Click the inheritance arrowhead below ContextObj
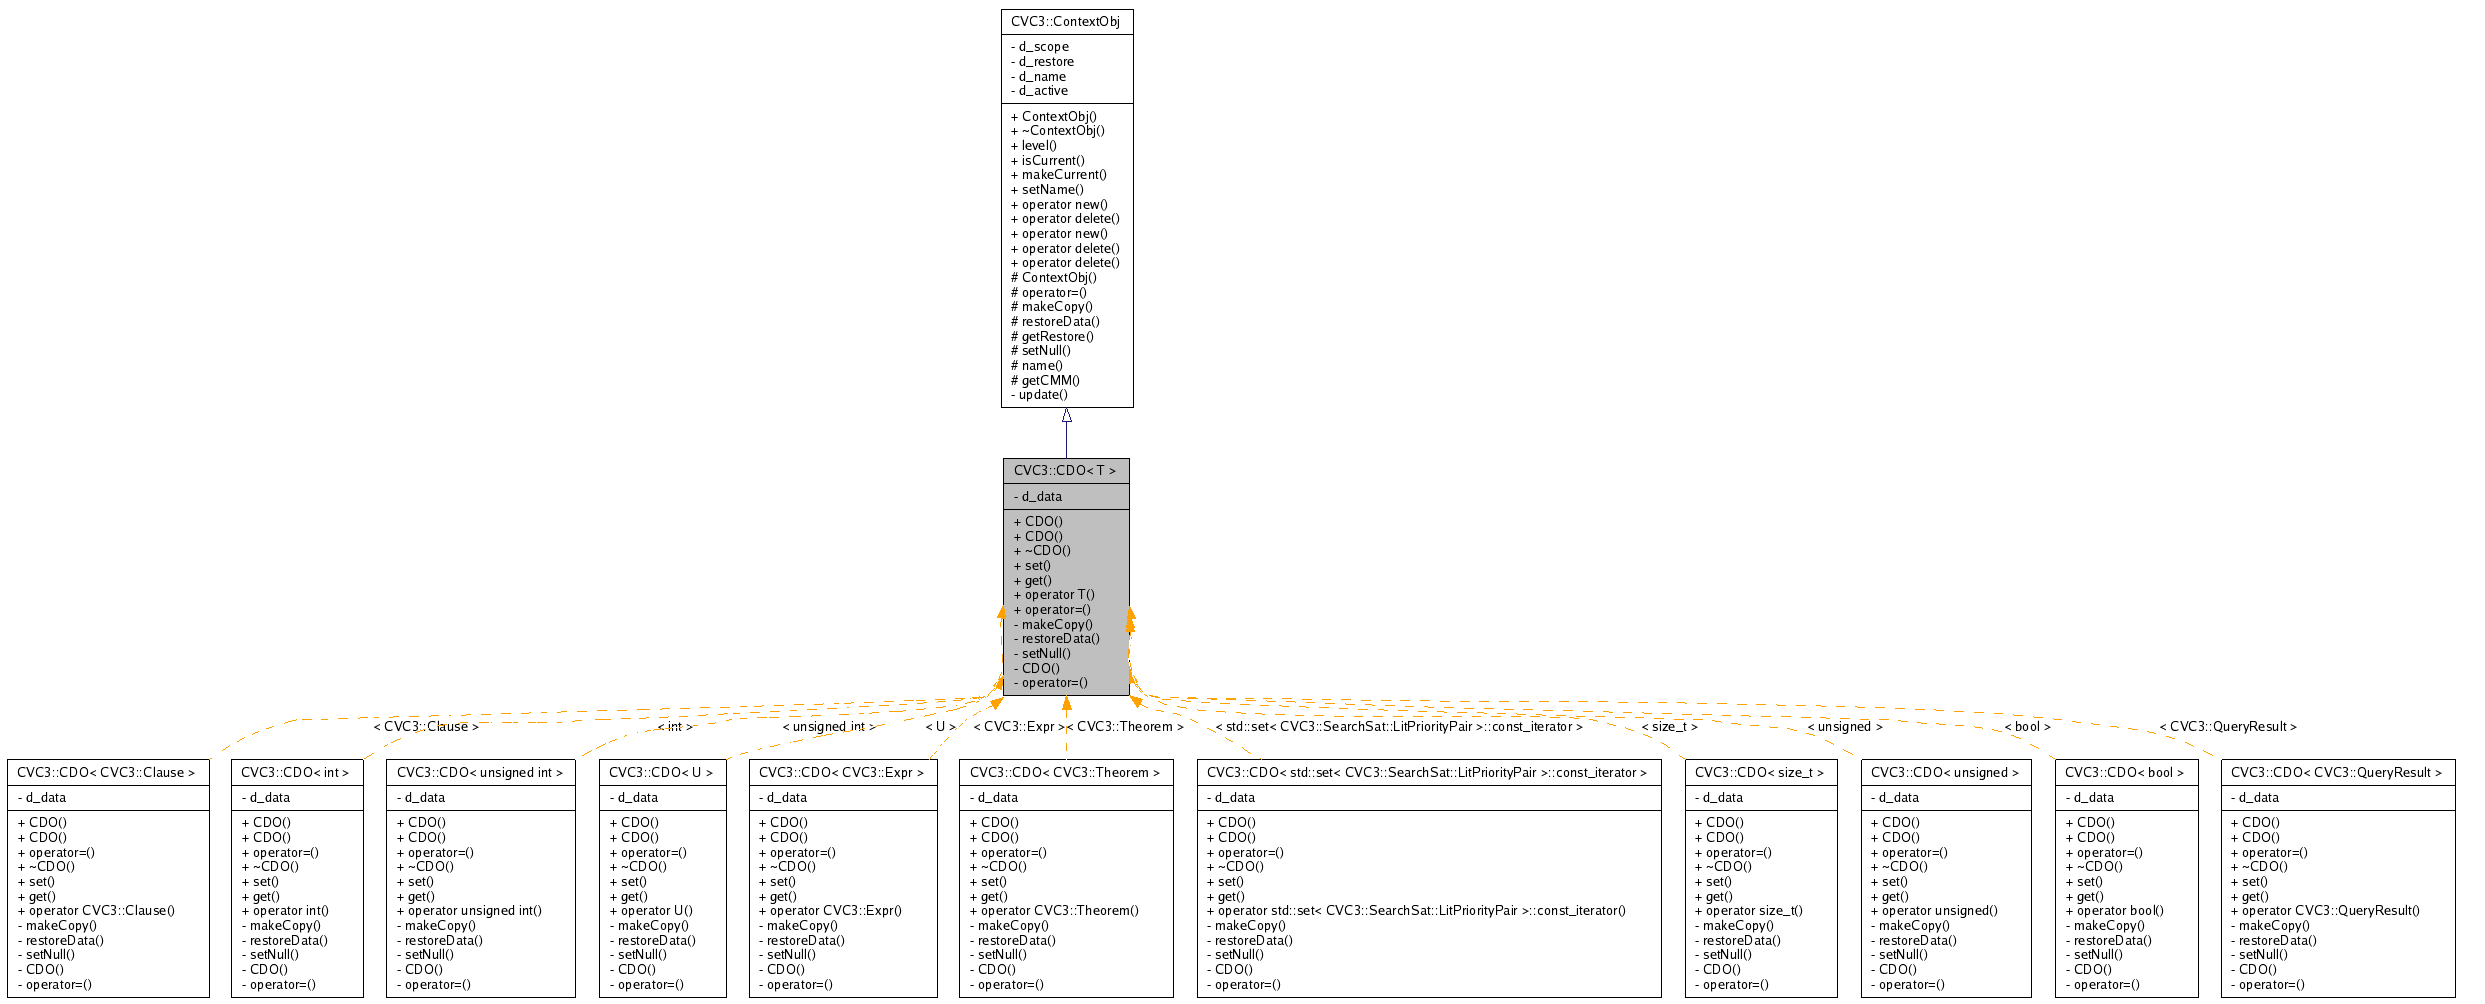Screen dimensions: 2485x1004 pos(1066,415)
